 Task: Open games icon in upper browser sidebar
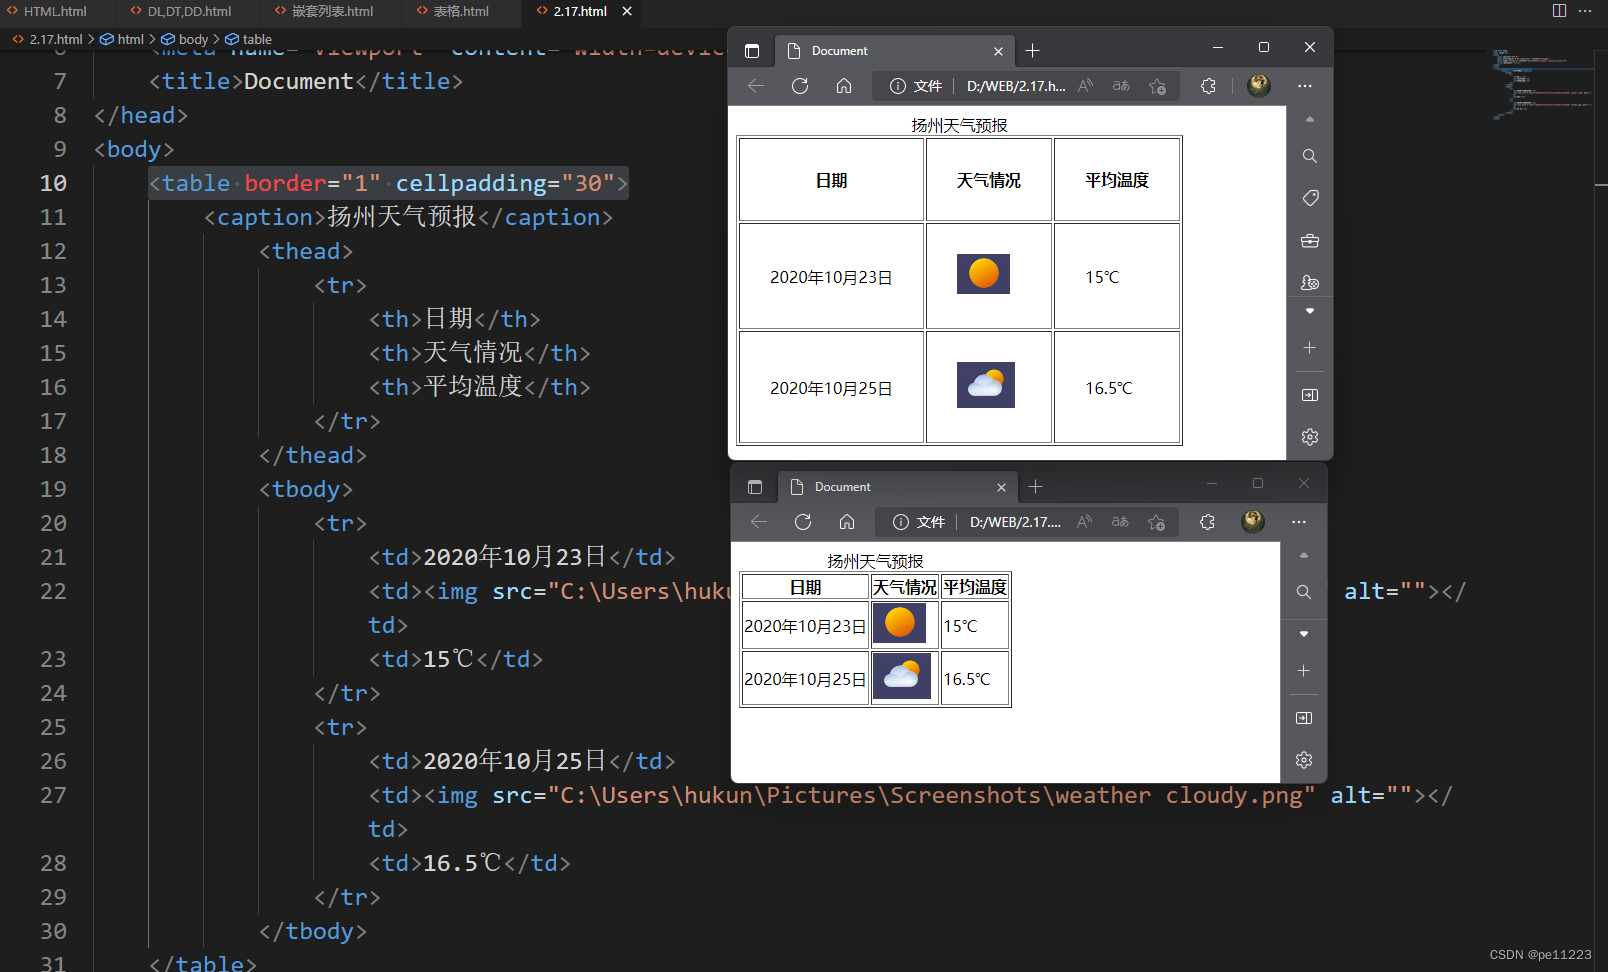1310,283
